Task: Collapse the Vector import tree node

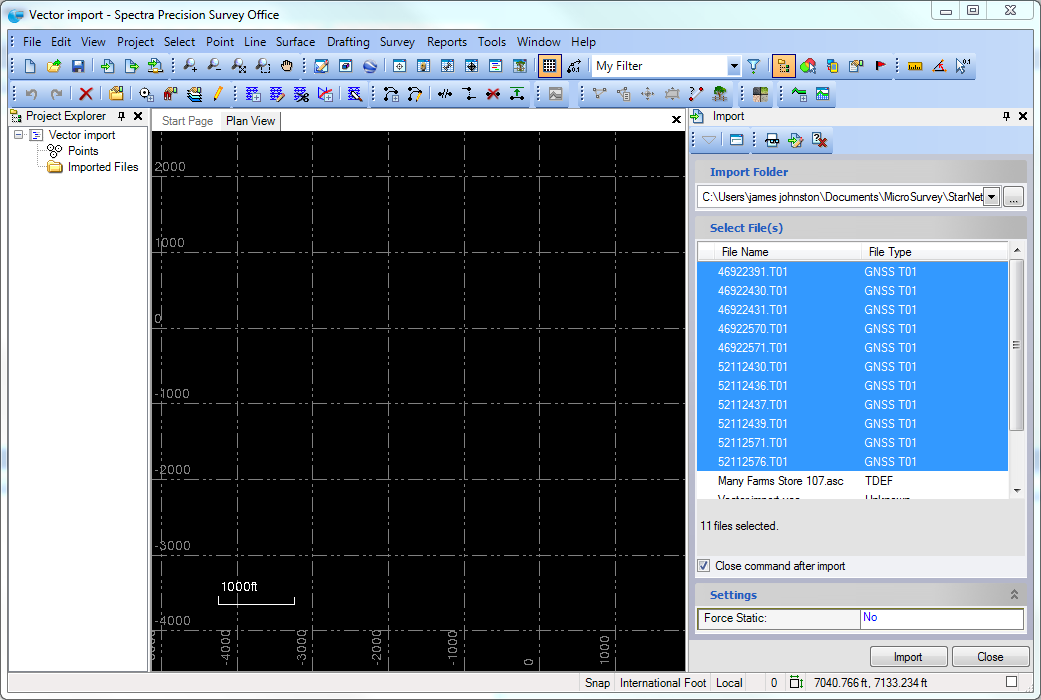Action: pos(18,135)
